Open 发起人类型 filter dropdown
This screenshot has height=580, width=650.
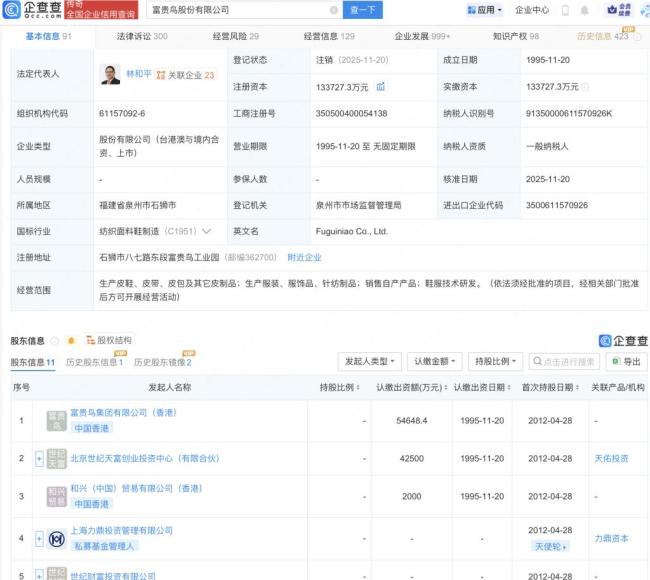369,362
